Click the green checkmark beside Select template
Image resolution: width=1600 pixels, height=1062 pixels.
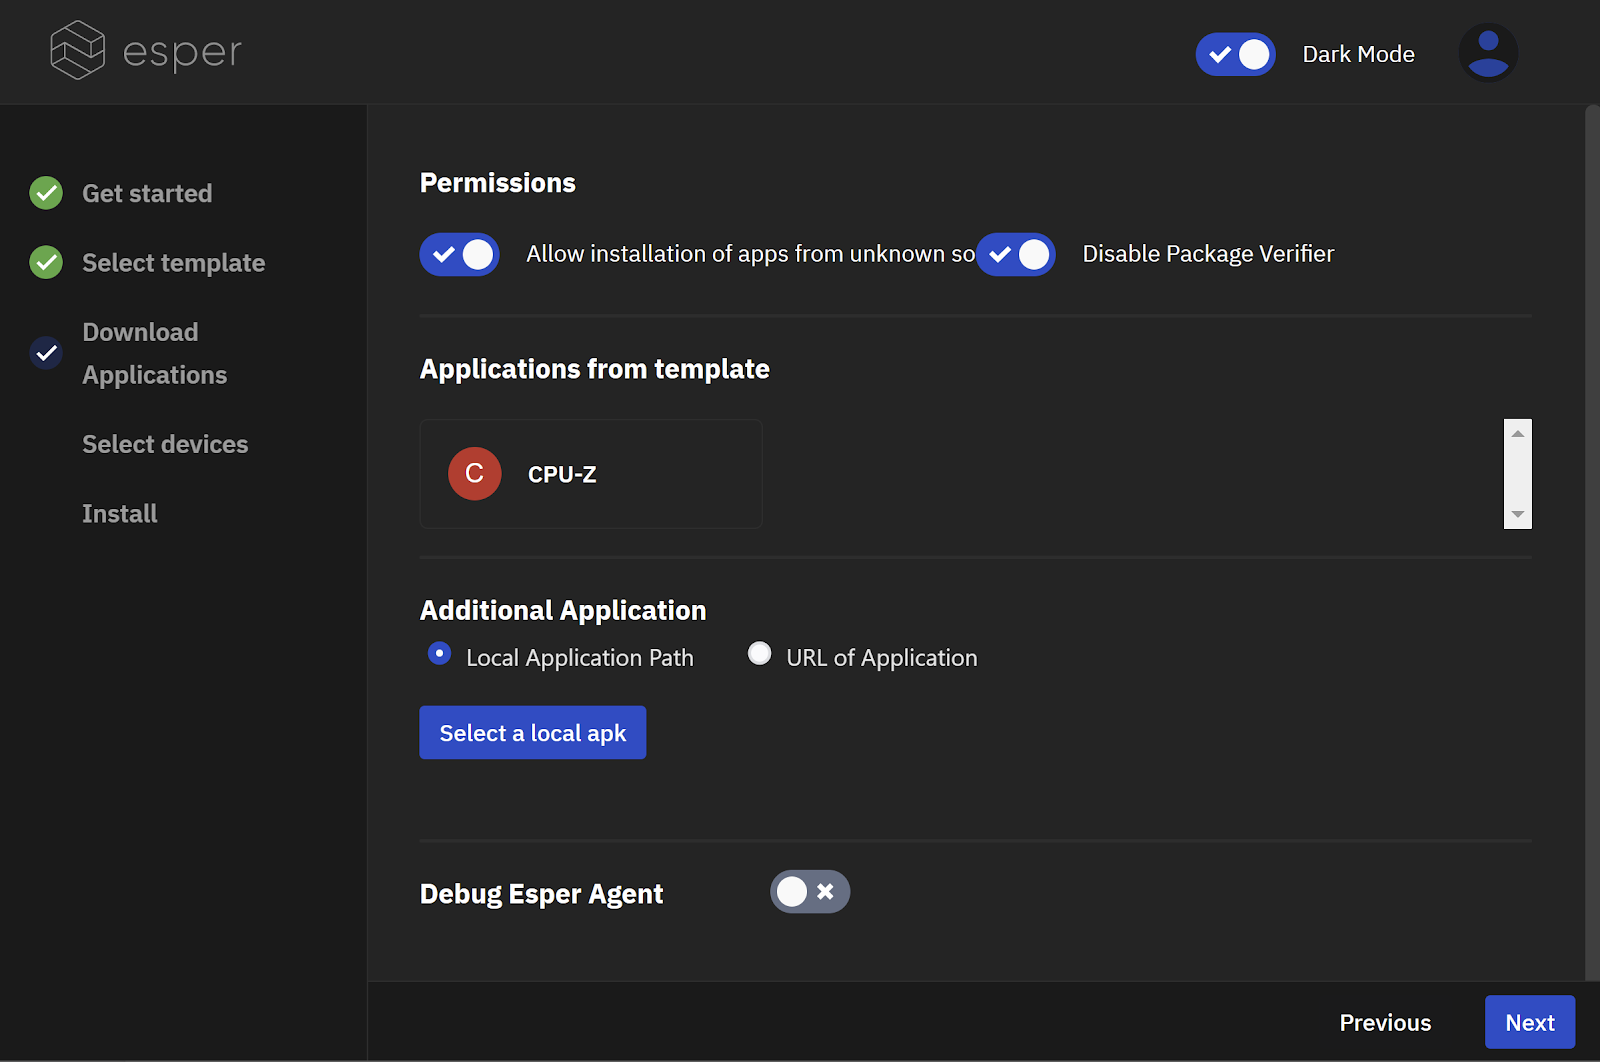tap(45, 262)
